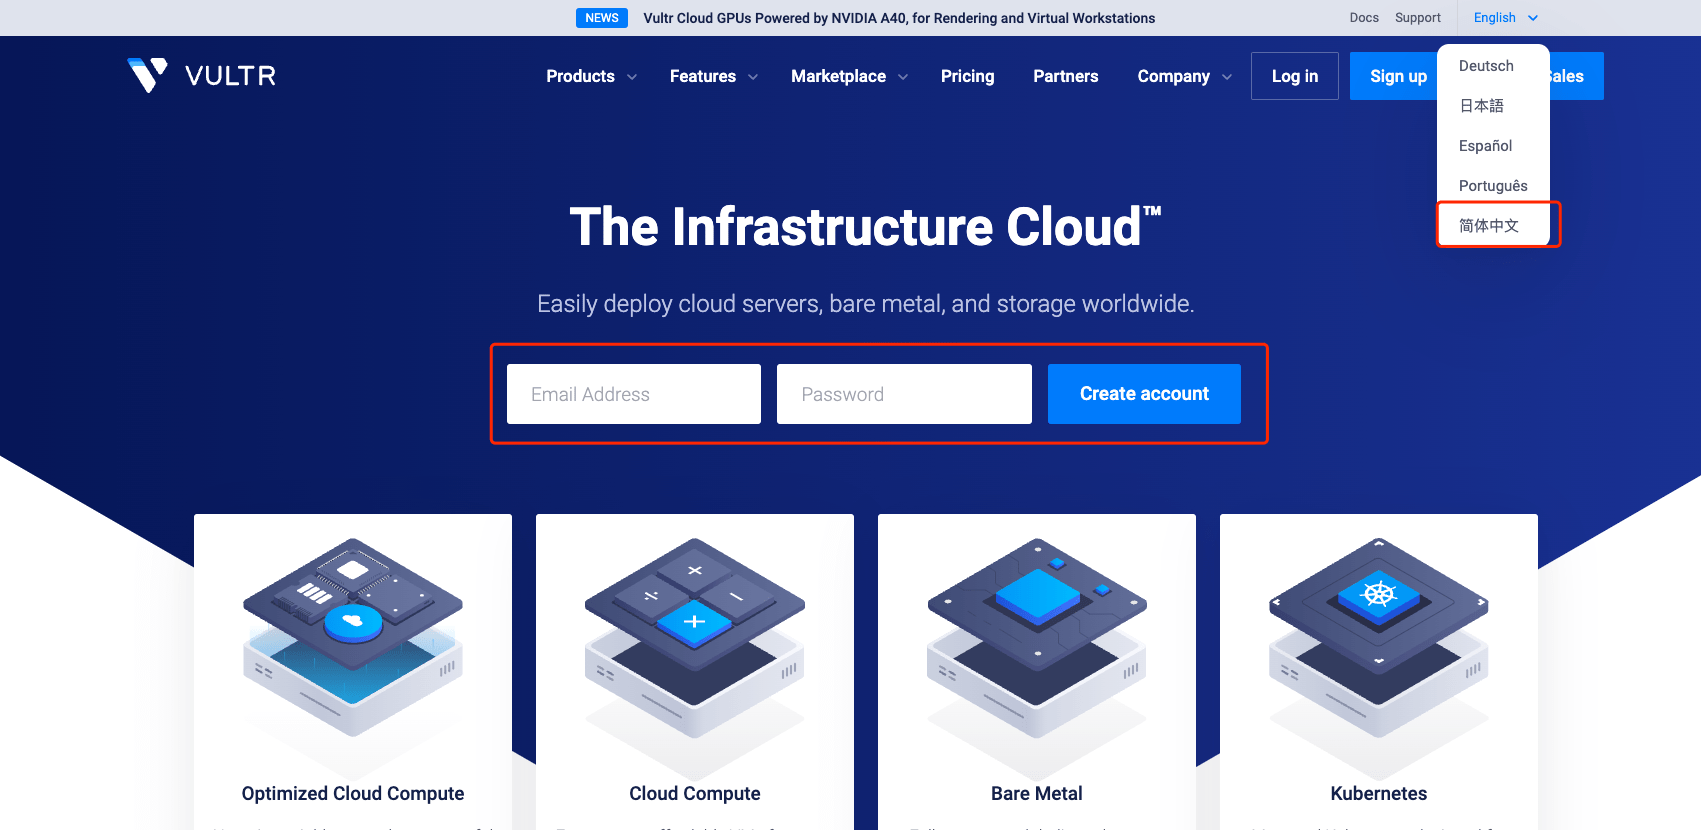
Task: Expand the Products dropdown menu
Action: click(x=591, y=76)
